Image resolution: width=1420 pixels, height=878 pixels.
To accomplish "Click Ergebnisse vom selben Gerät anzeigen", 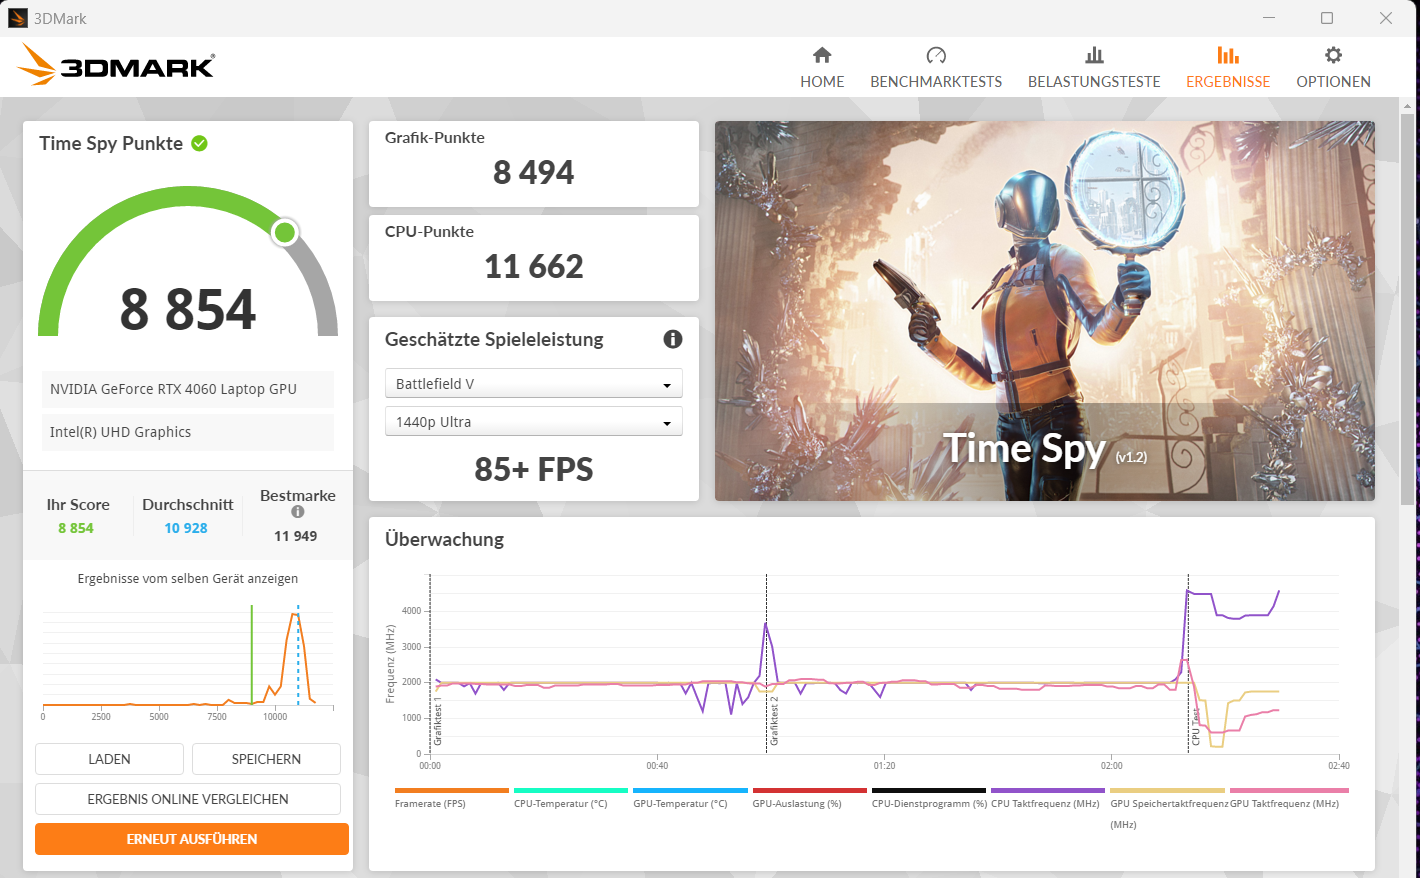I will [x=188, y=579].
